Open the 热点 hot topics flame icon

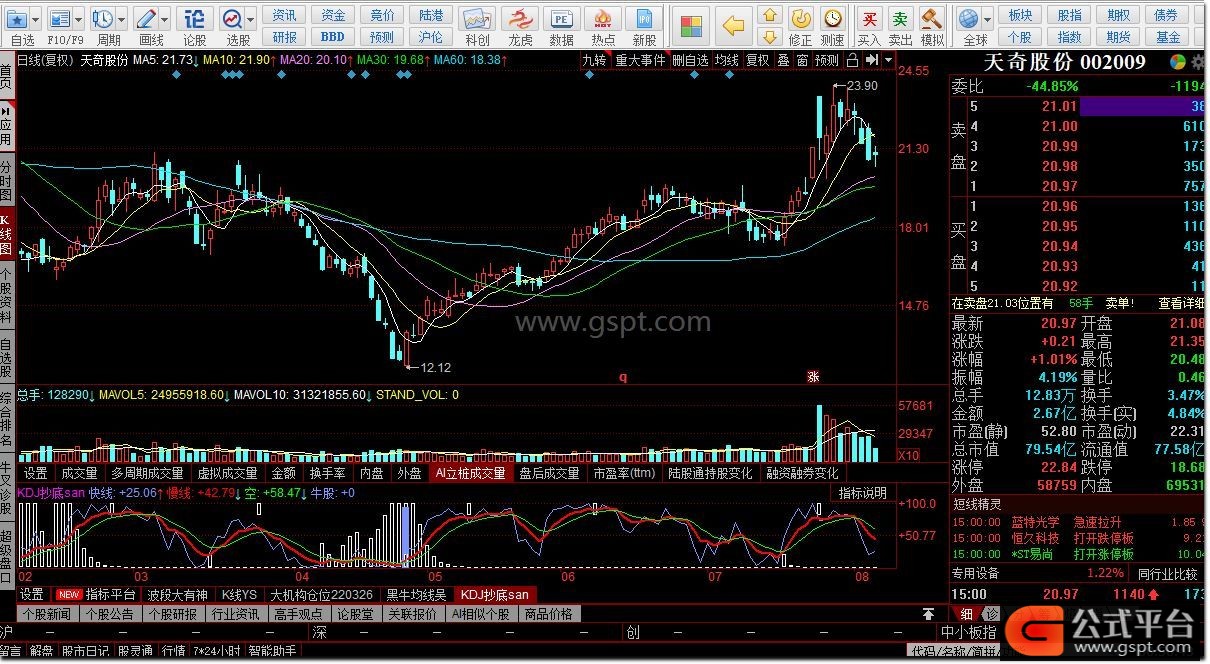click(603, 20)
